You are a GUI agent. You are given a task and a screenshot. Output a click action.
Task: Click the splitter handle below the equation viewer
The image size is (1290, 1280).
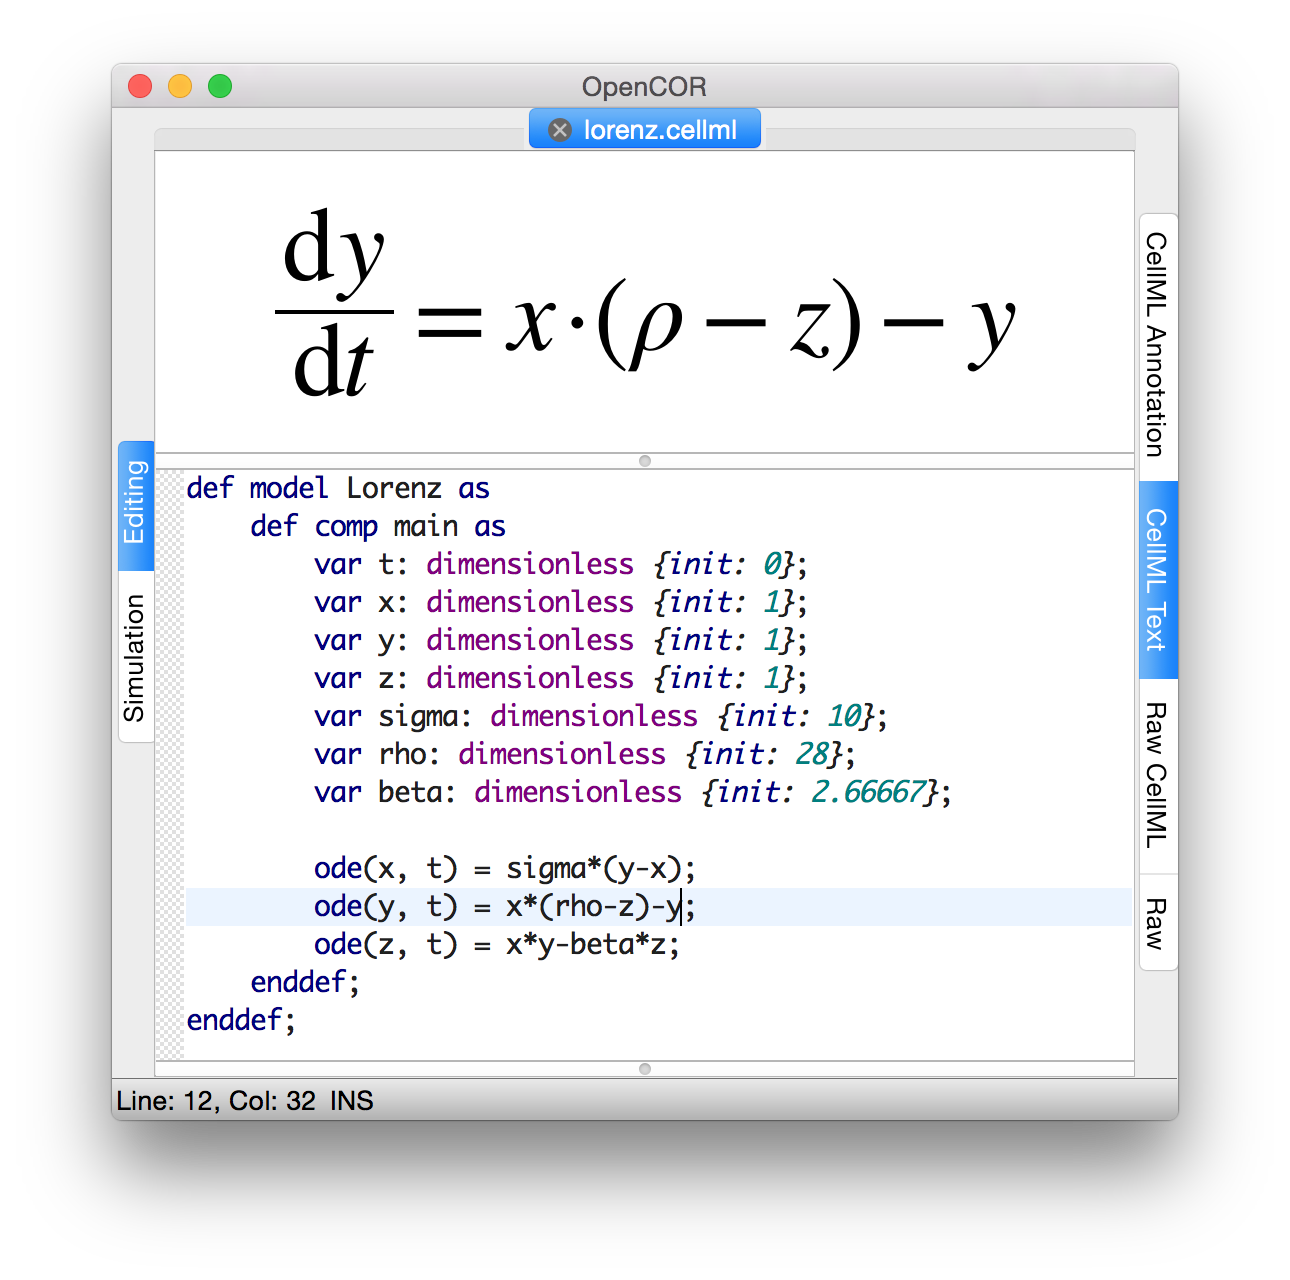pyautogui.click(x=645, y=461)
